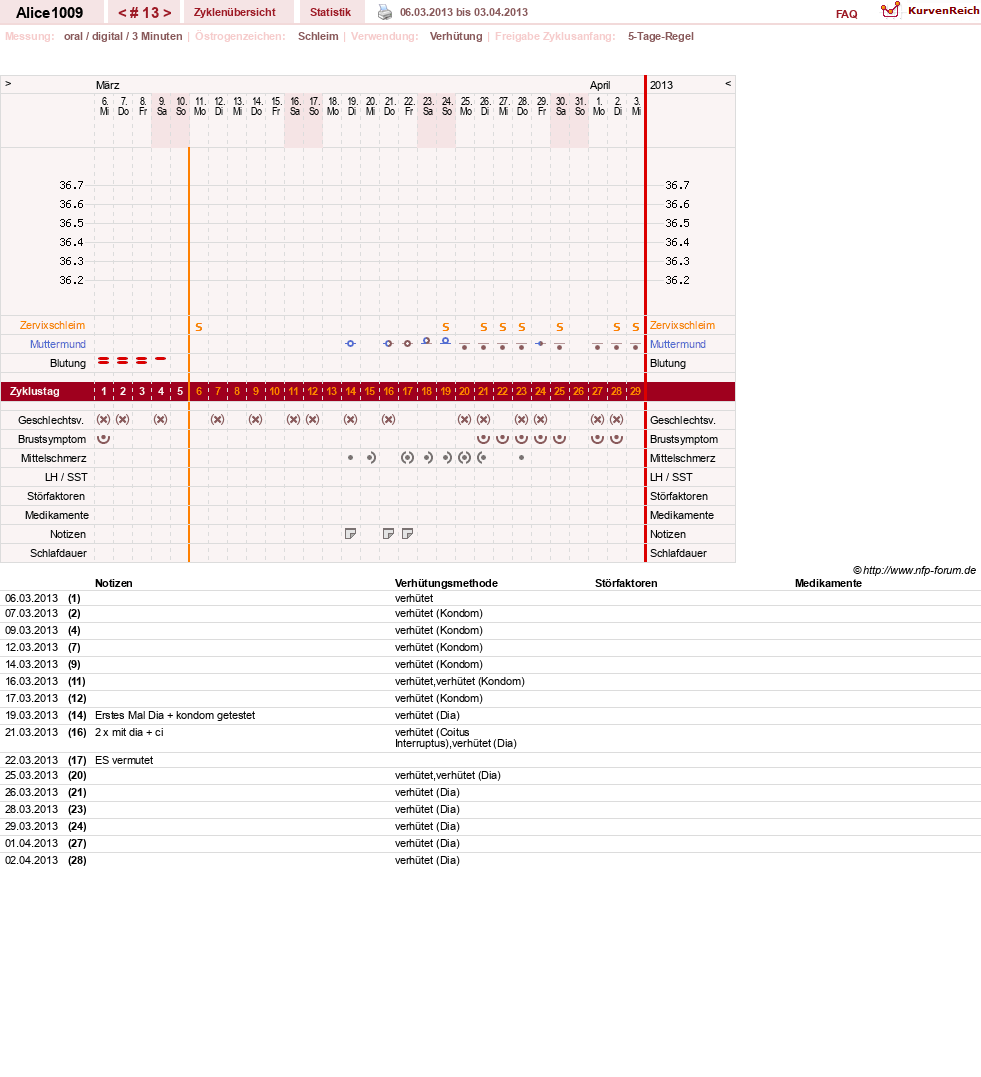
Task: Click the Mittelschmerz dot on cycle day 14
Action: (350, 457)
